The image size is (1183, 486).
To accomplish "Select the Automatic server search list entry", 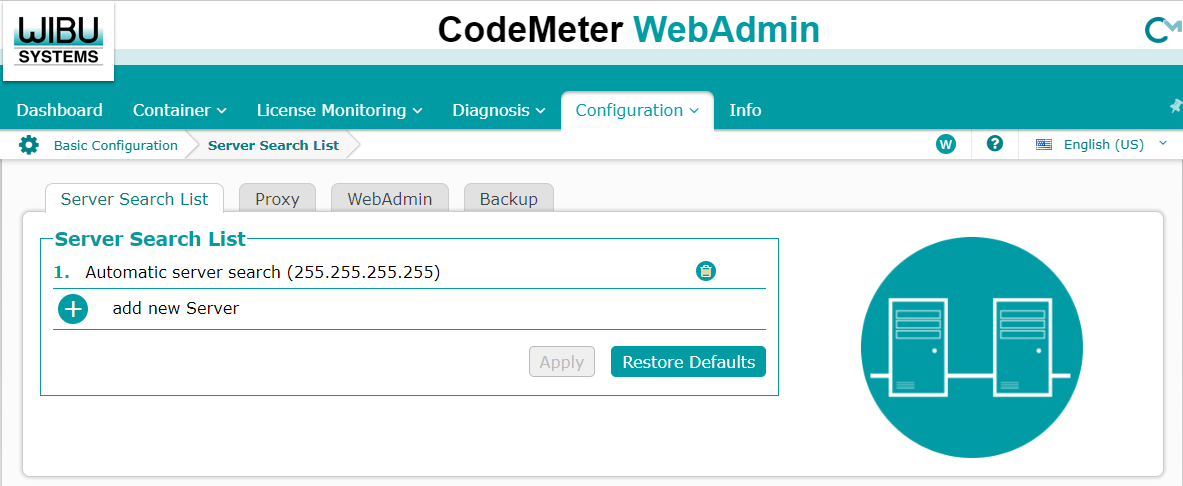I will [262, 271].
